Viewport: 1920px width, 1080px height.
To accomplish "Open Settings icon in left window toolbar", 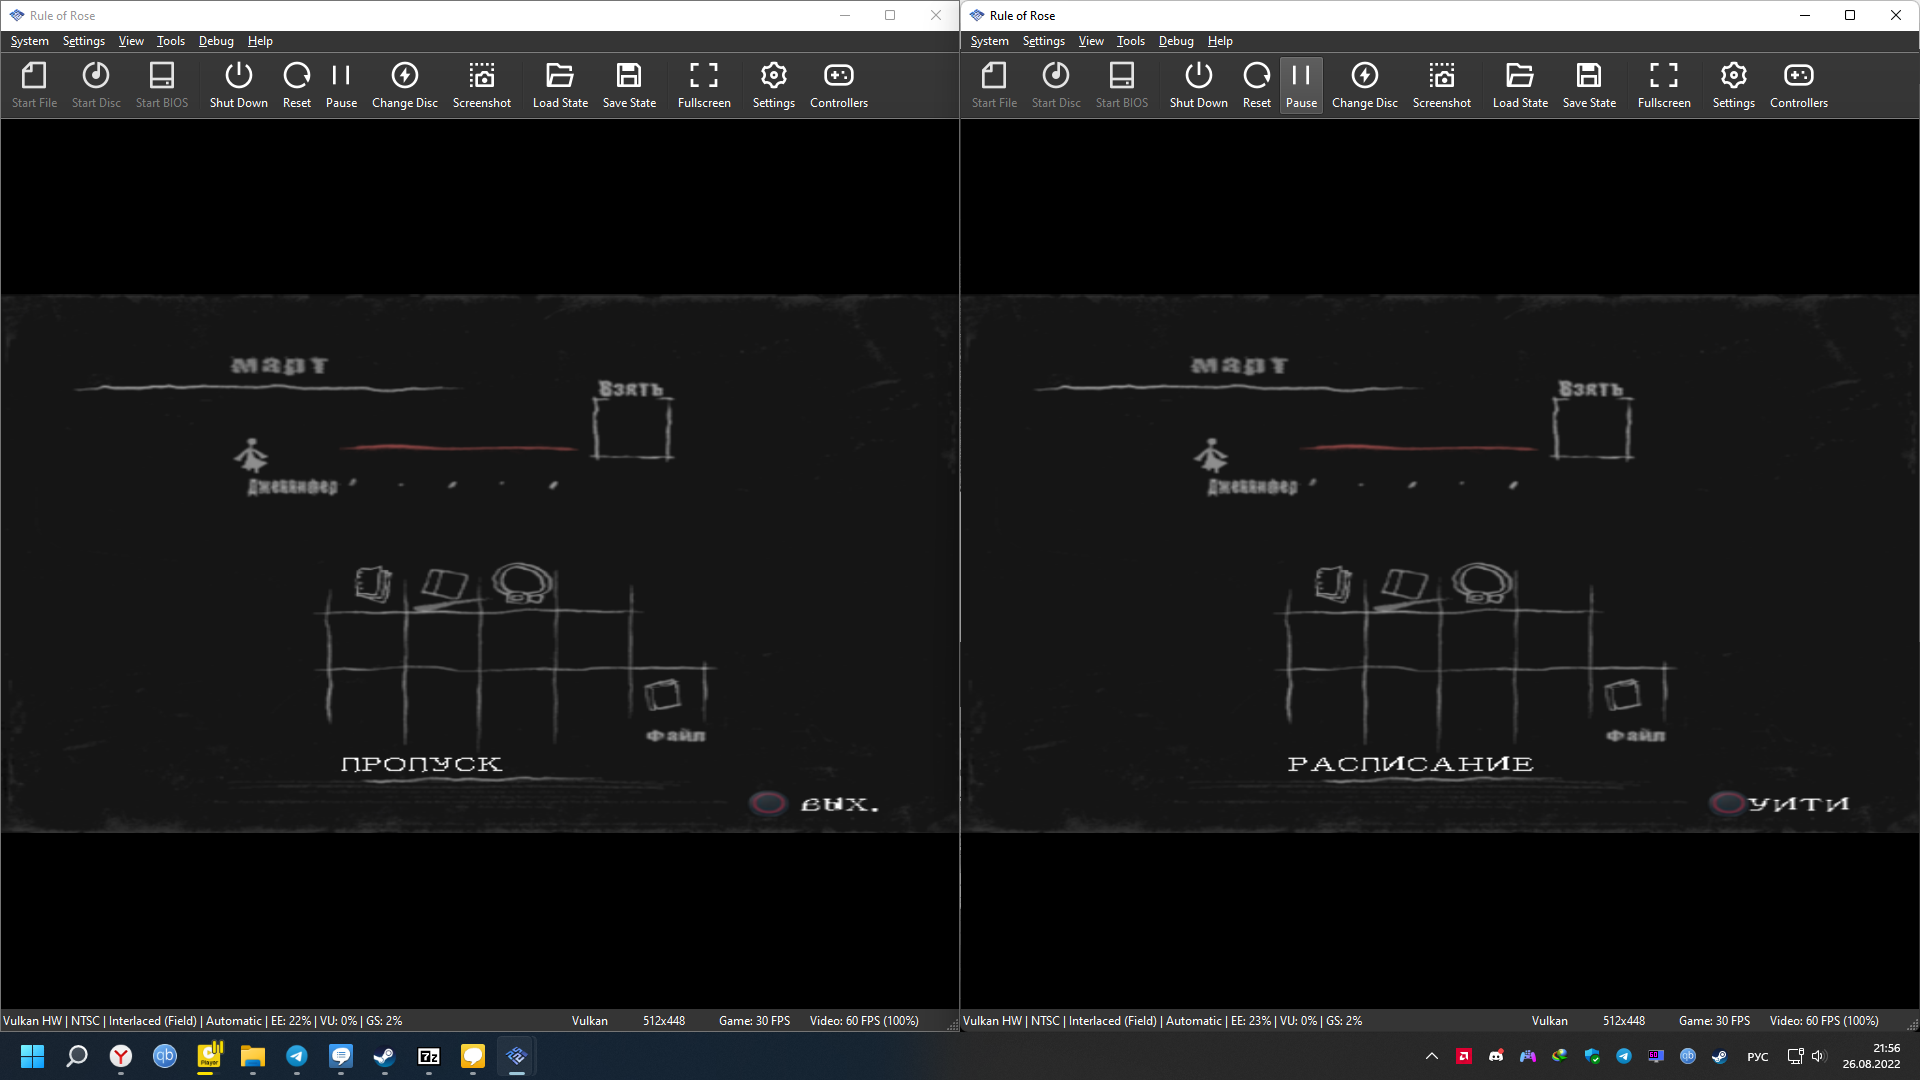I will point(774,85).
